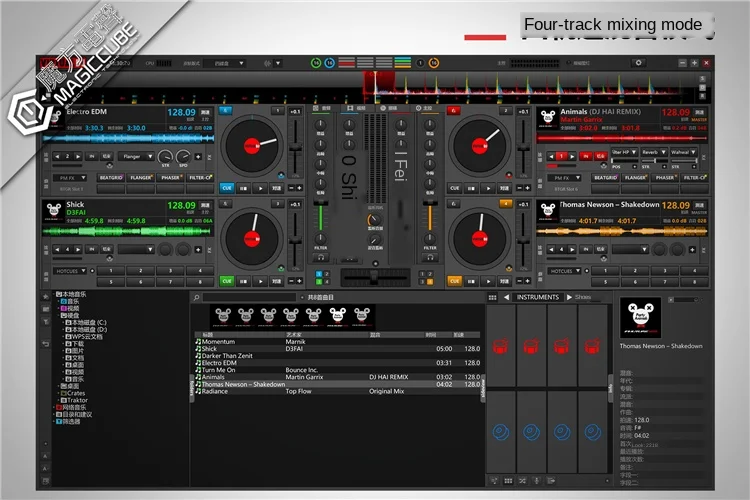This screenshot has height=500, width=750.
Task: Open 本地磁盘 (C:) in folder tree
Action: (x=89, y=322)
